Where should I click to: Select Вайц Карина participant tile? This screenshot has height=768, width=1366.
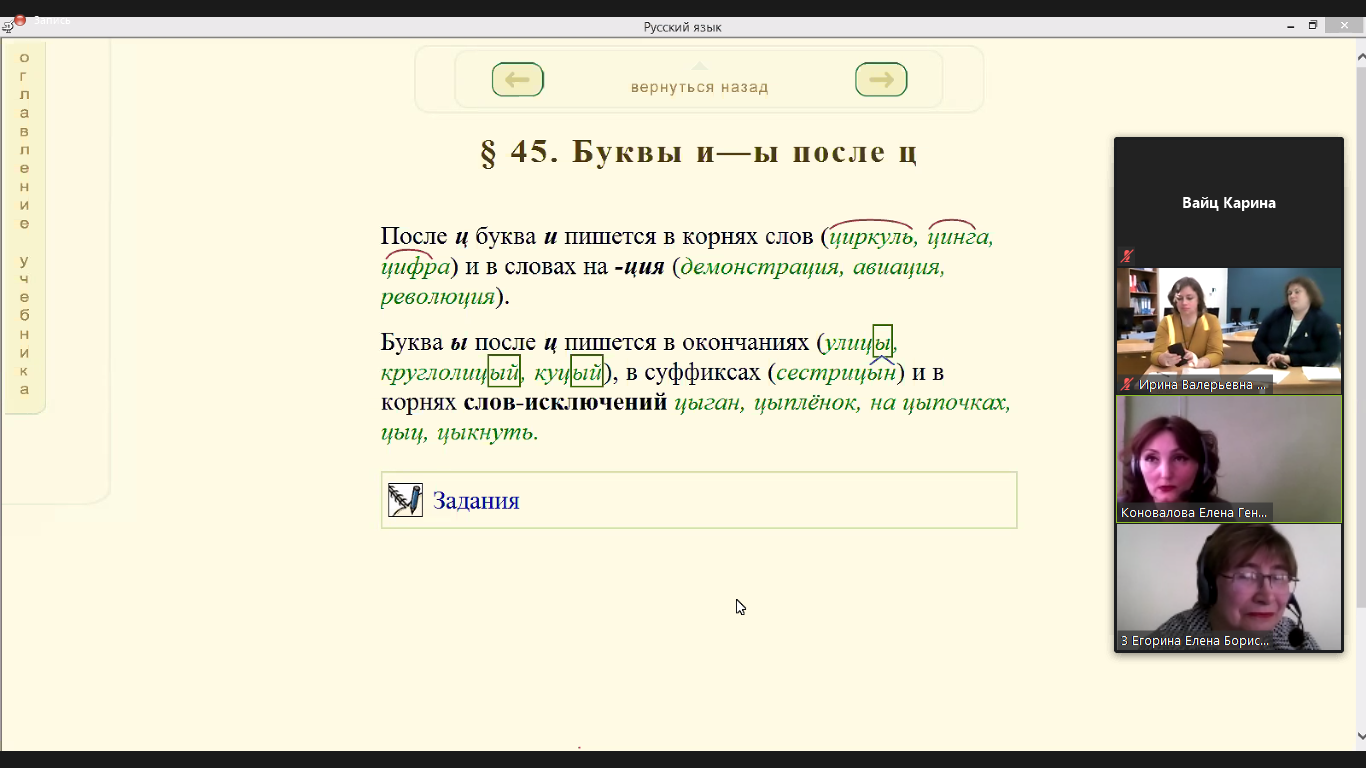click(x=1229, y=202)
